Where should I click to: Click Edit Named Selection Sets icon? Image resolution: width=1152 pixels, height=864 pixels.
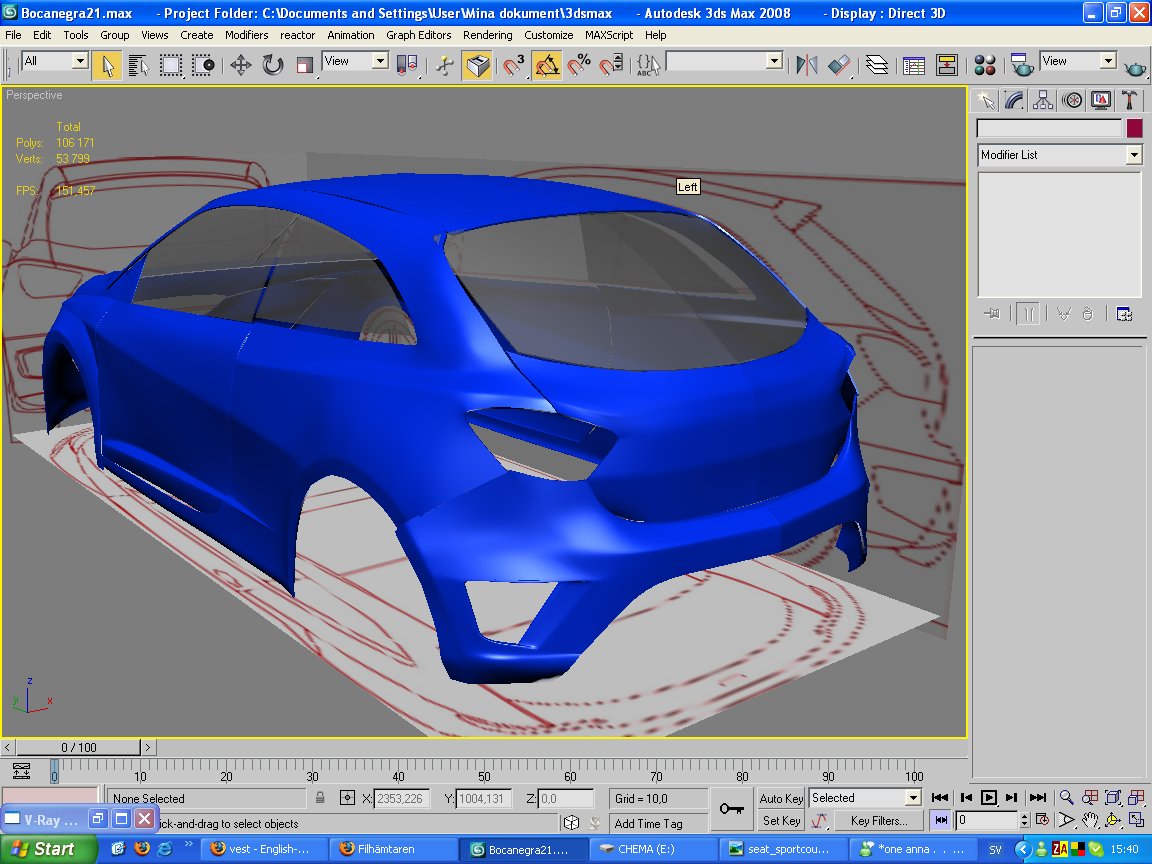(648, 65)
